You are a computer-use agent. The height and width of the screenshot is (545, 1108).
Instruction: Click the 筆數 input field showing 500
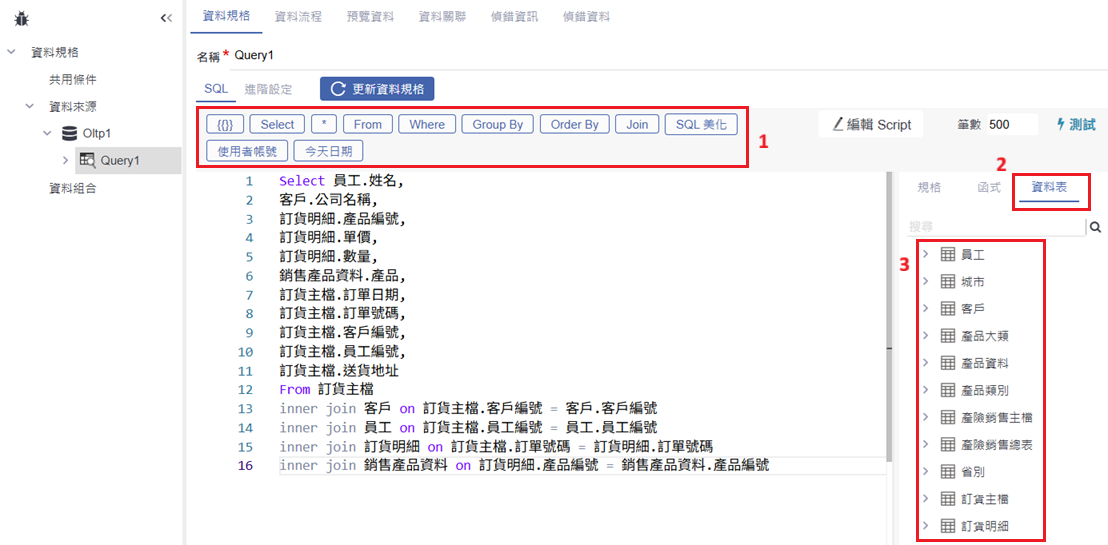point(1010,125)
